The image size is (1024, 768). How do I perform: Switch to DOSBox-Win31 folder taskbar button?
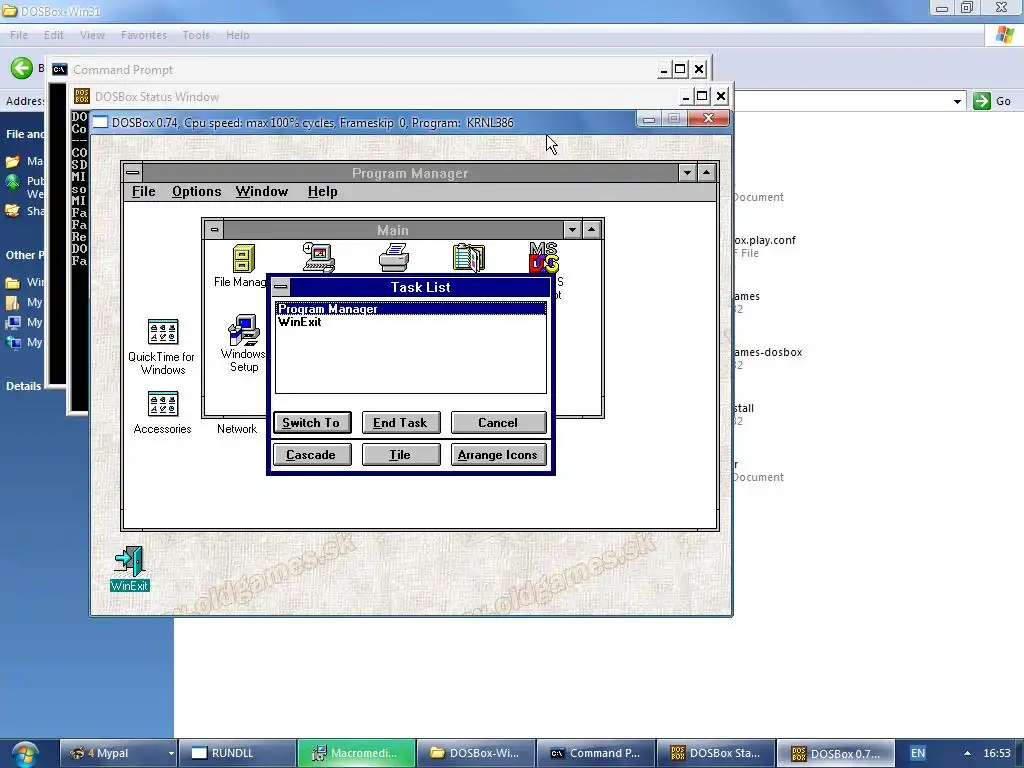(x=475, y=753)
